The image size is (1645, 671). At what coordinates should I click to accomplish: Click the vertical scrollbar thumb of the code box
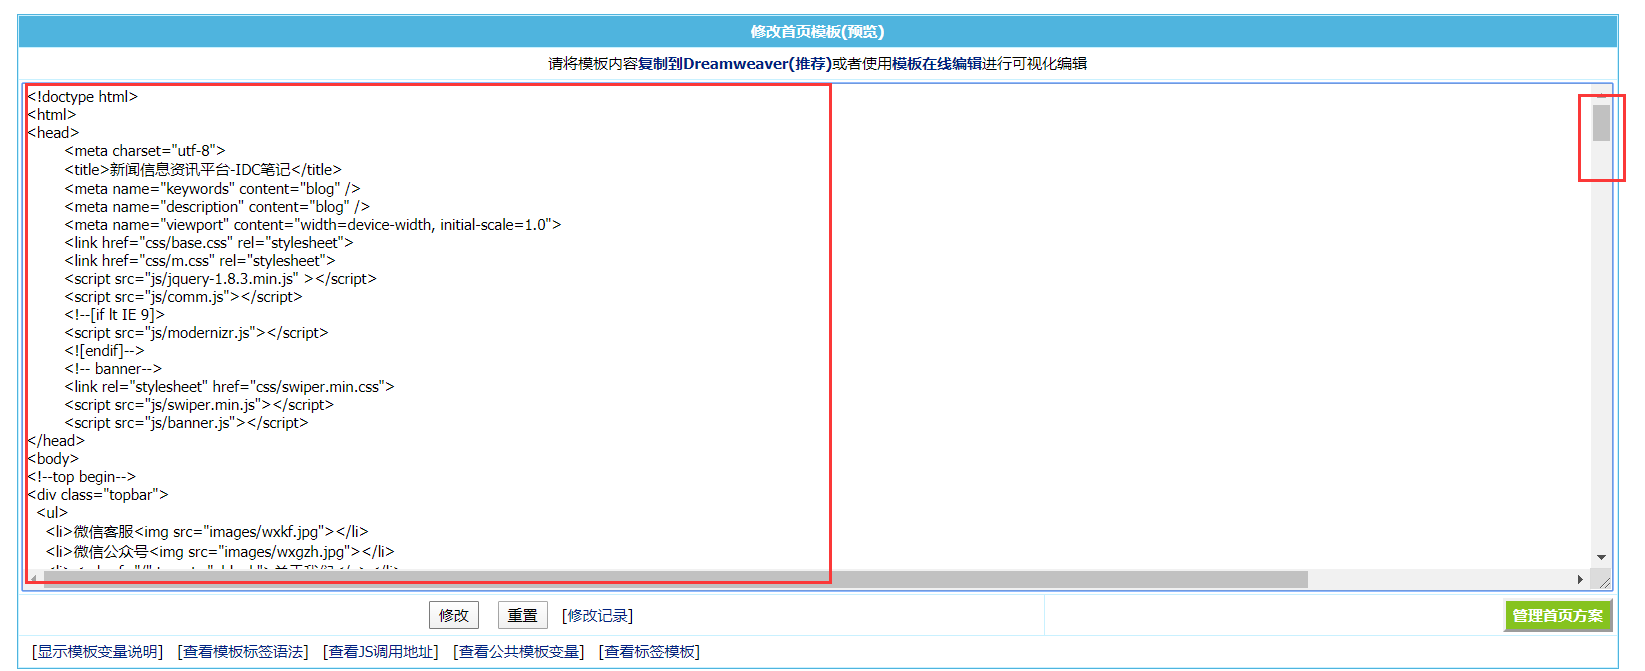1601,123
